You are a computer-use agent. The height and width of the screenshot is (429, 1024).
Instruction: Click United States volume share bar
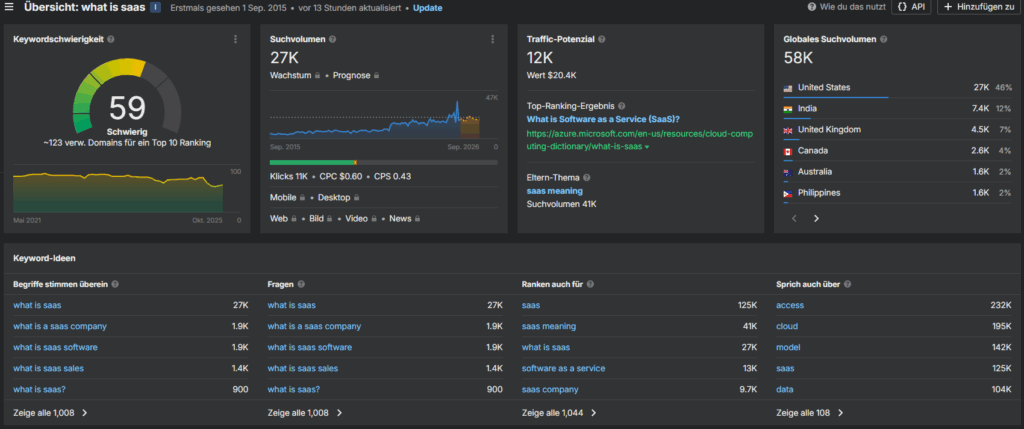[835, 97]
